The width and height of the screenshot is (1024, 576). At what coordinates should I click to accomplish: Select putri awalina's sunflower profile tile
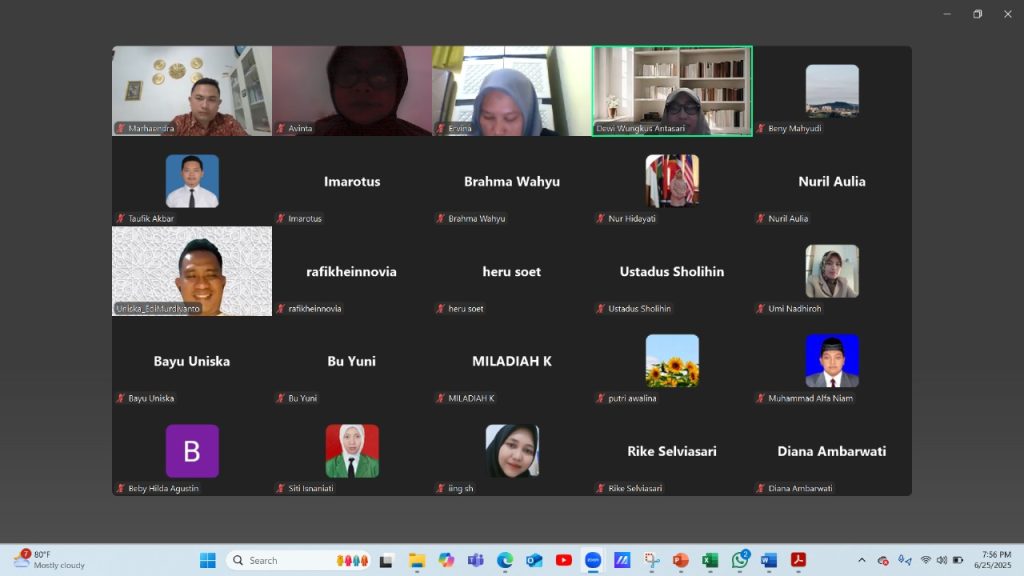click(x=672, y=361)
